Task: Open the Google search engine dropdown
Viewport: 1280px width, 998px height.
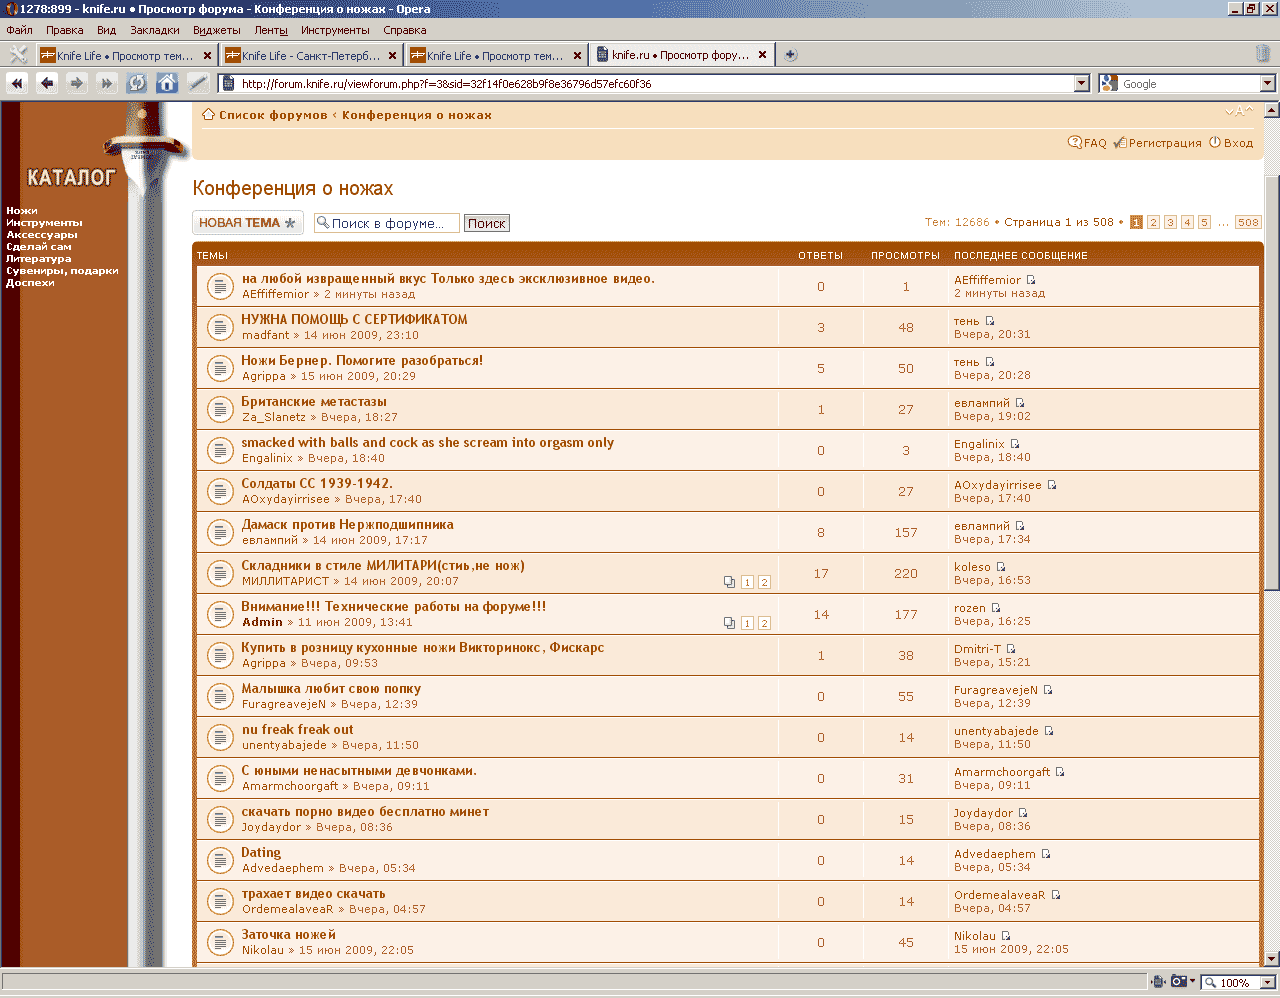Action: pos(1268,84)
